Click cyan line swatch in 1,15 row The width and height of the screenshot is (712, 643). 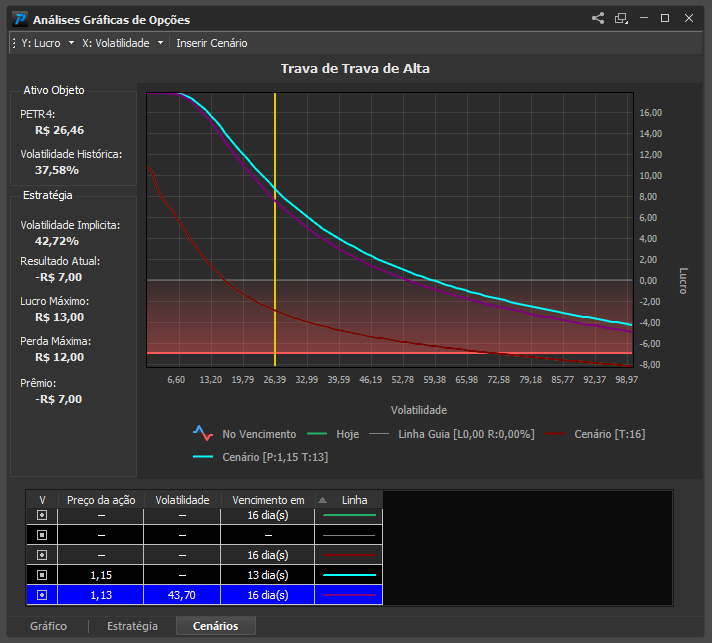click(x=349, y=575)
